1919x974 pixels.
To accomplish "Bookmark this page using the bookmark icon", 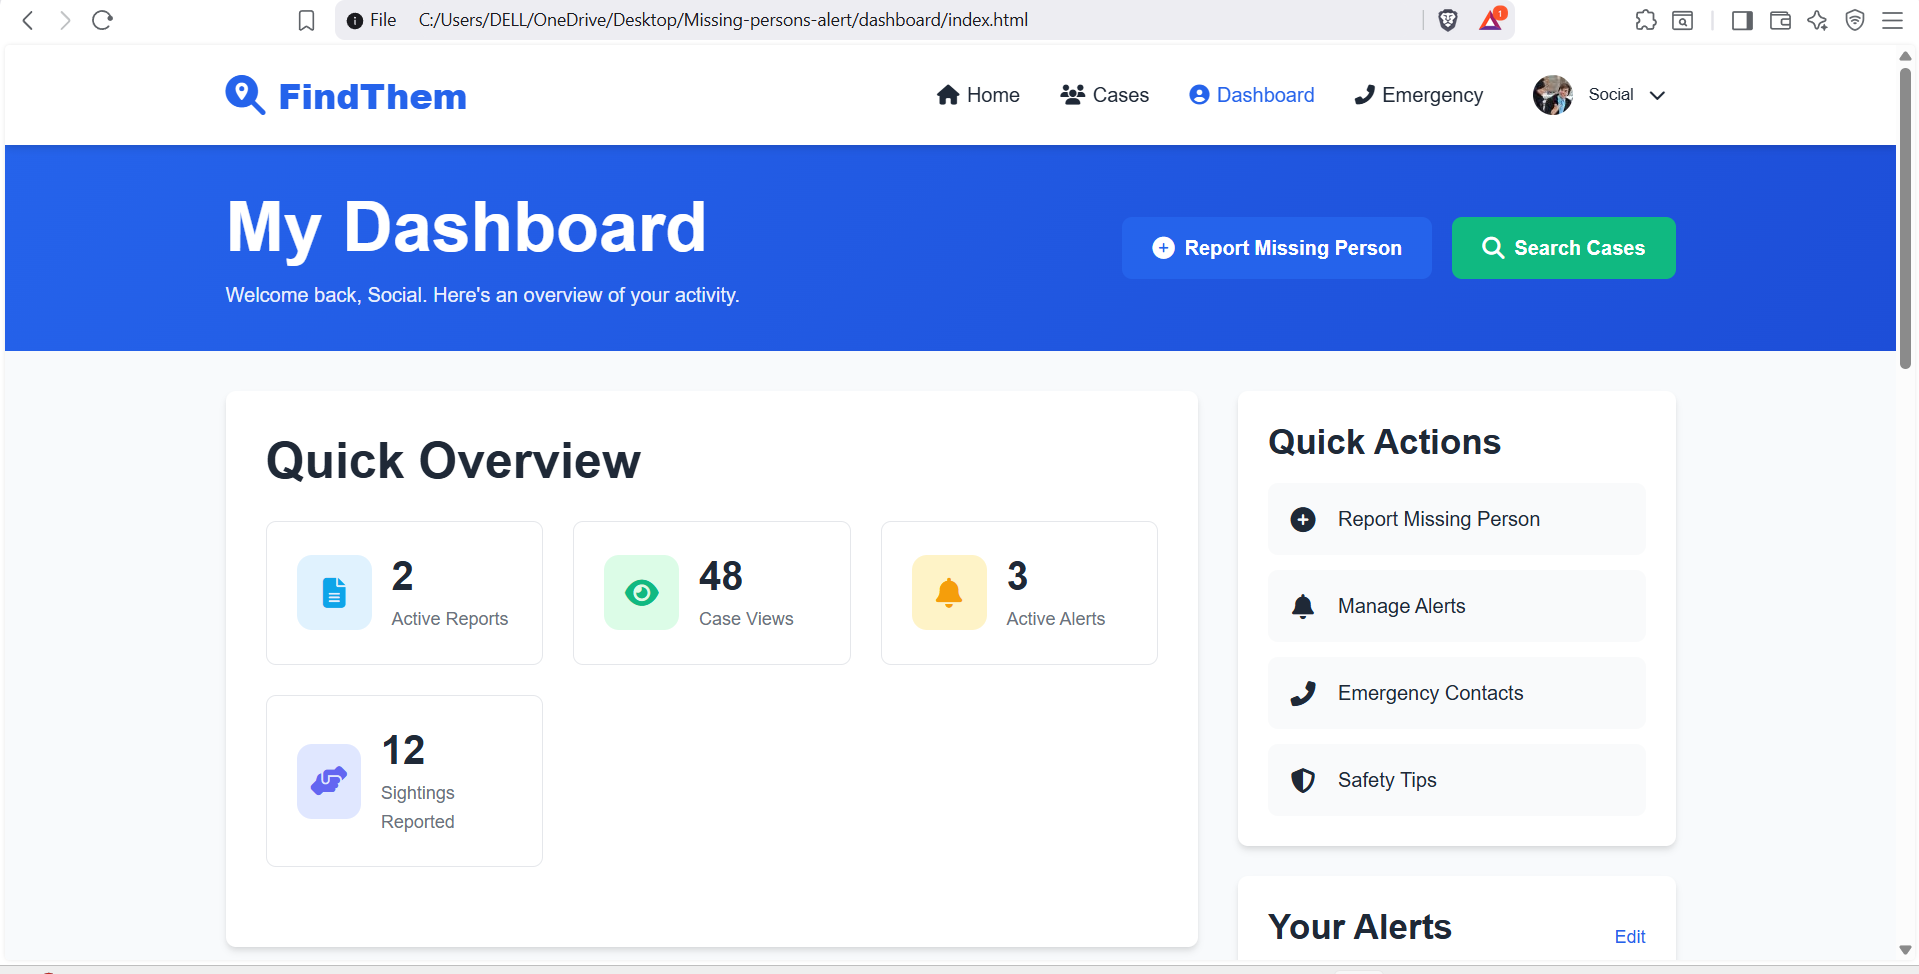I will [307, 20].
